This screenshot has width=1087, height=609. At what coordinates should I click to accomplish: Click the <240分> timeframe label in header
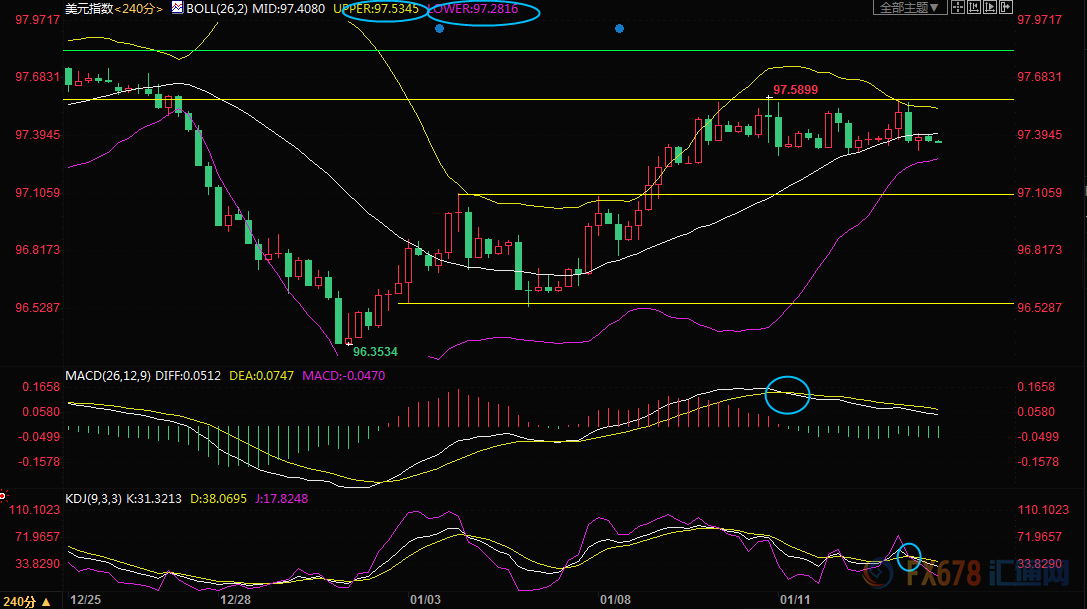137,8
